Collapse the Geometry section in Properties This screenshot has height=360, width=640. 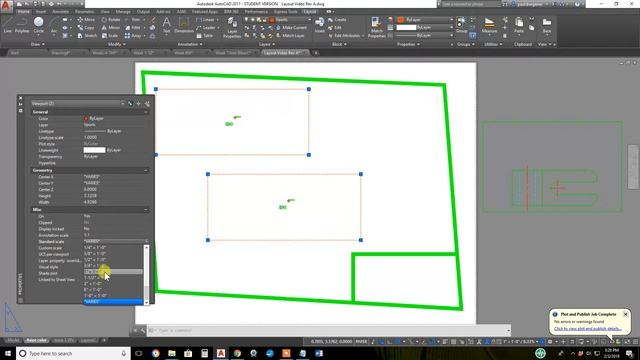click(x=146, y=170)
